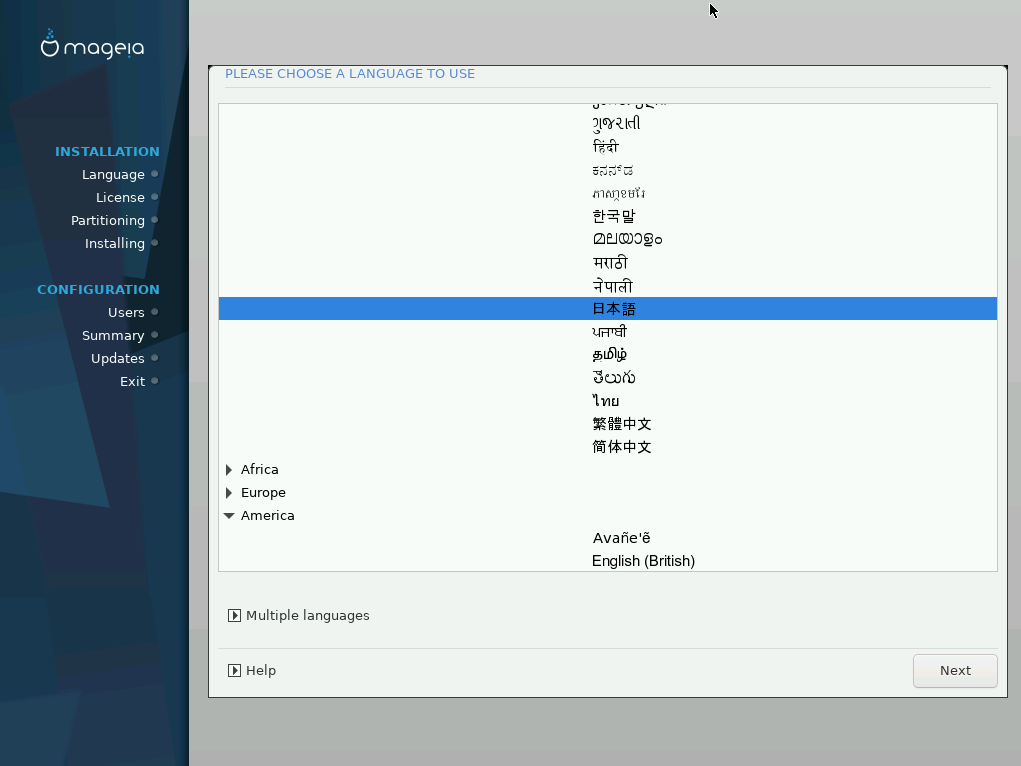
Task: Open the Help section arrow
Action: coord(234,671)
